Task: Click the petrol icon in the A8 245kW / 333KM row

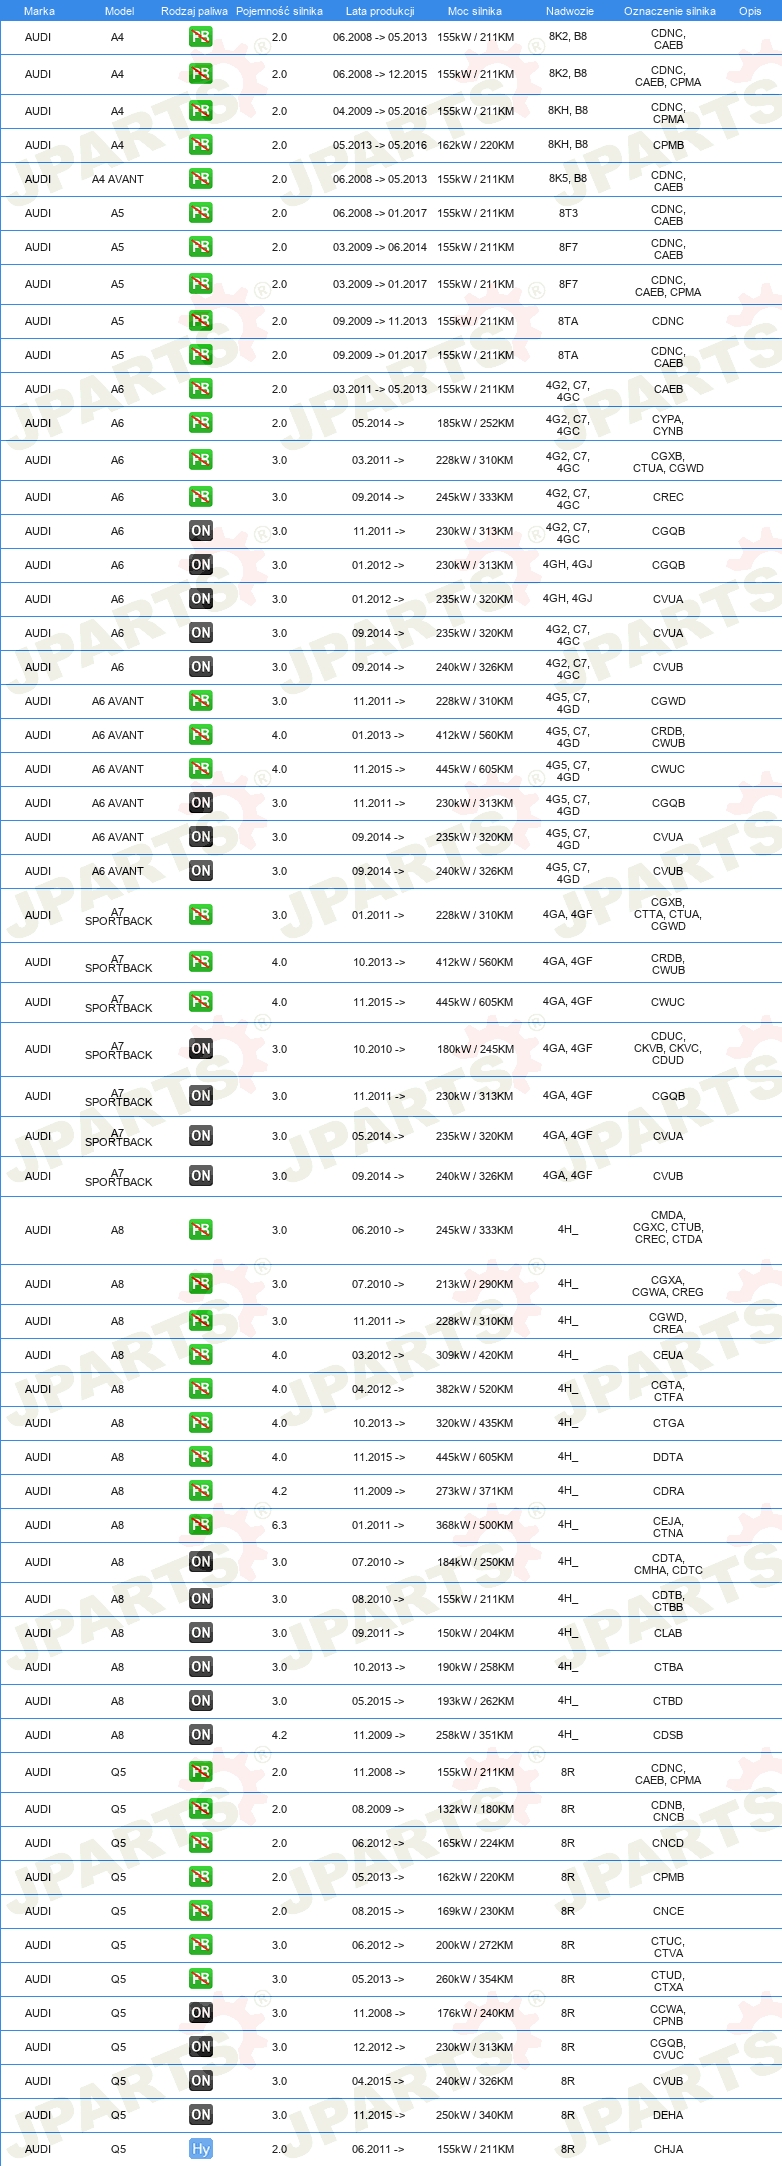Action: point(201,1230)
